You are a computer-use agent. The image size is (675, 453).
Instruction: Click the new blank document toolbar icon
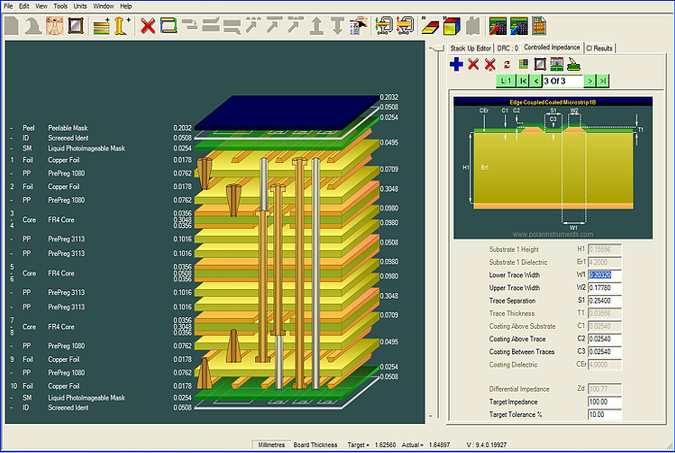pos(12,25)
